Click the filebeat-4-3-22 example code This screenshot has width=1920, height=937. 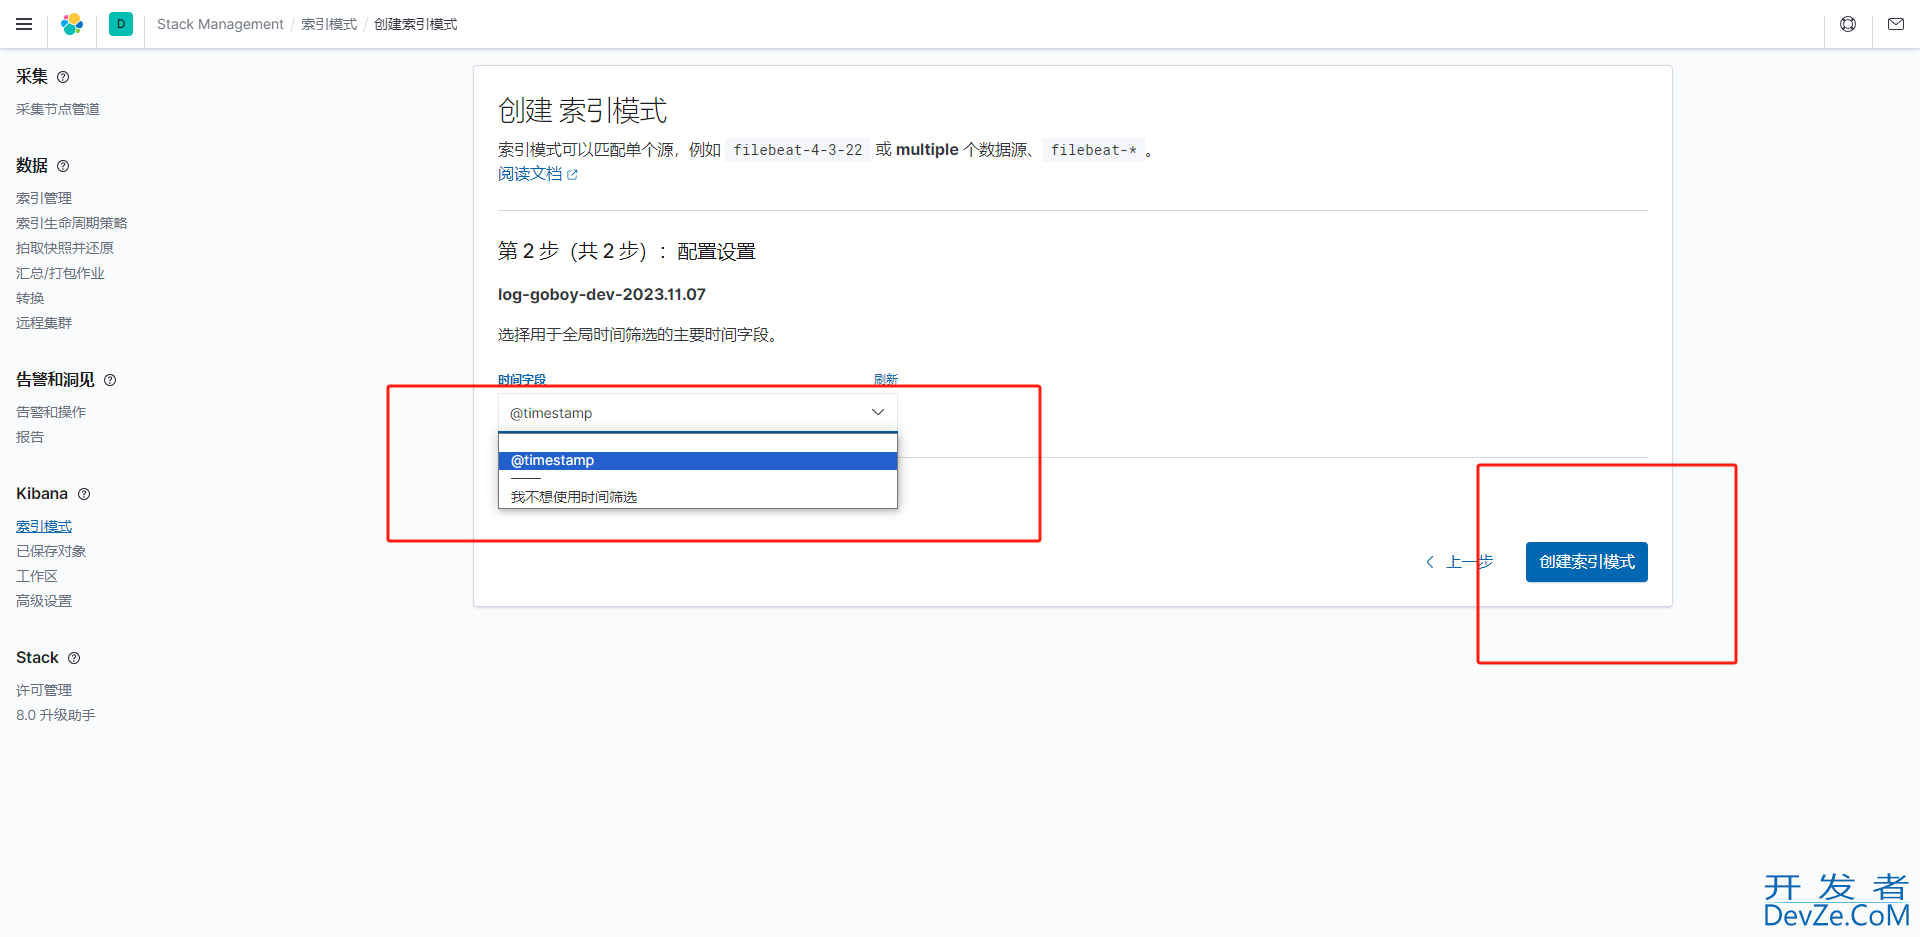click(798, 150)
